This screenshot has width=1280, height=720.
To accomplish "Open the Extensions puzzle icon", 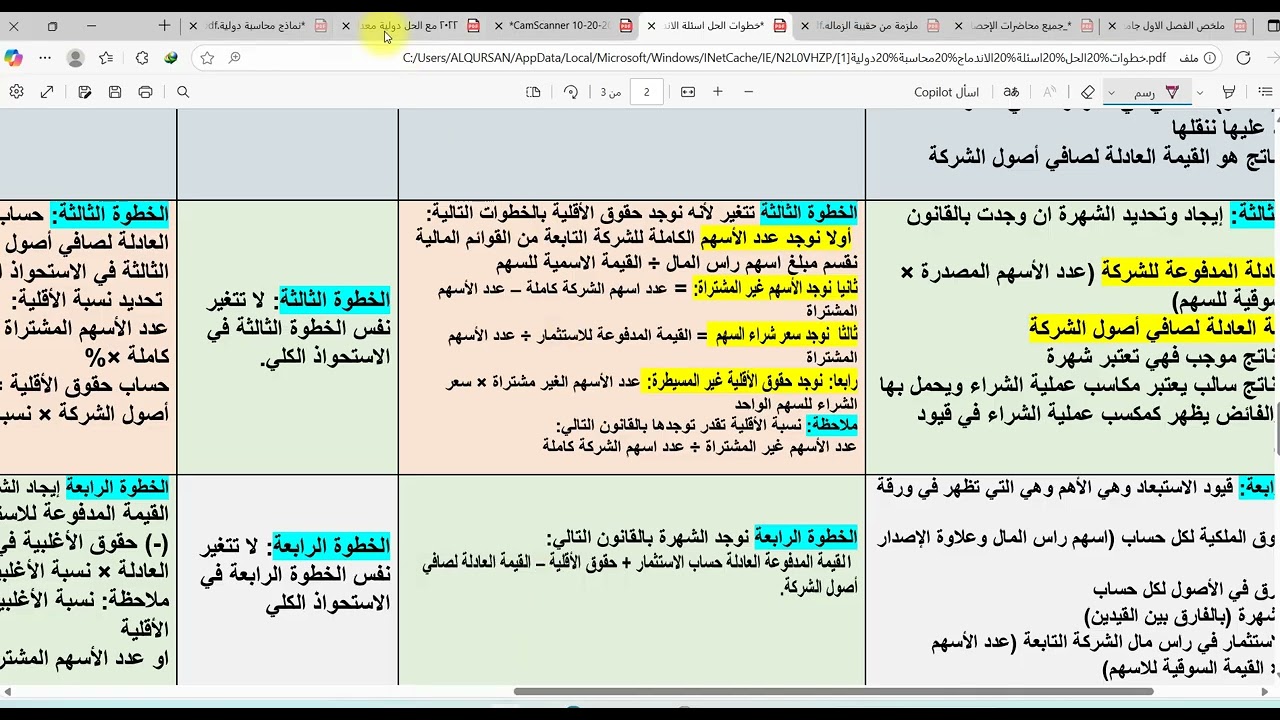I will [141, 58].
